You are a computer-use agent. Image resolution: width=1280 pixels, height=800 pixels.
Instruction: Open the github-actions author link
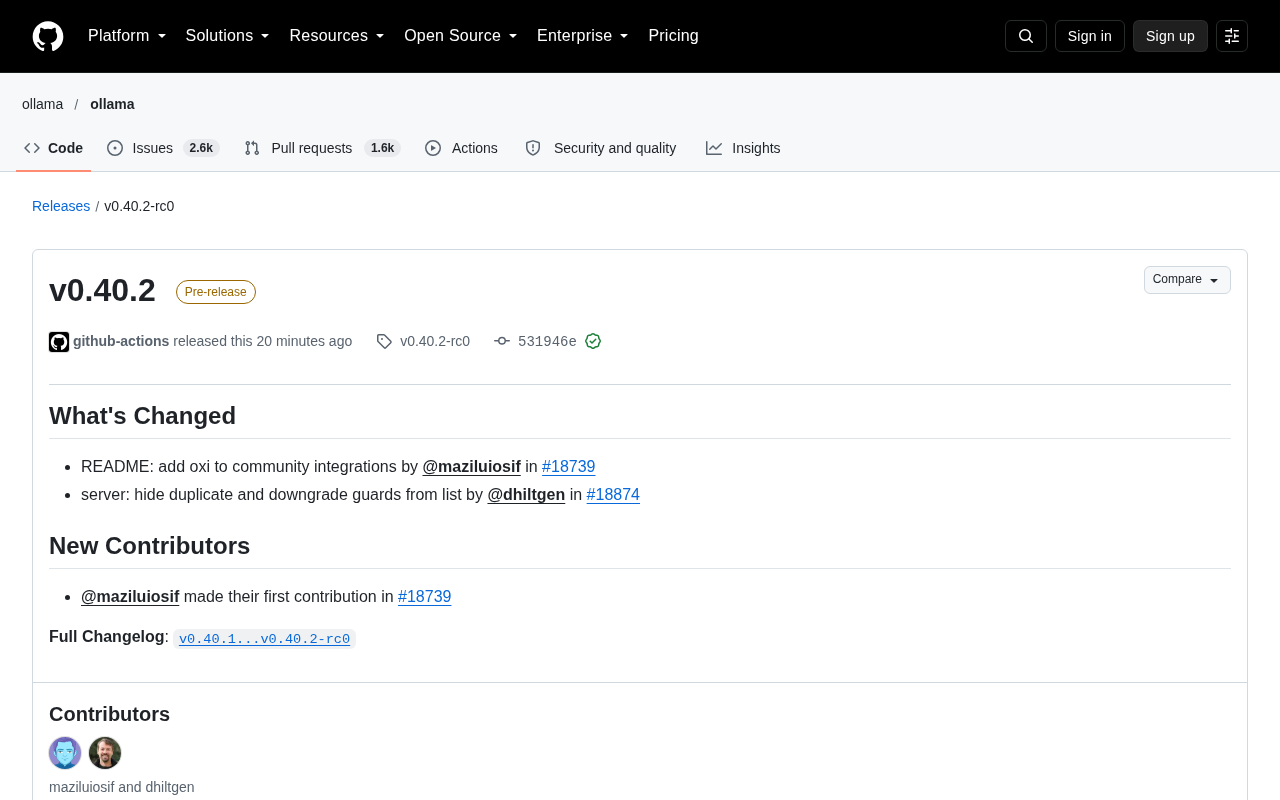121,341
